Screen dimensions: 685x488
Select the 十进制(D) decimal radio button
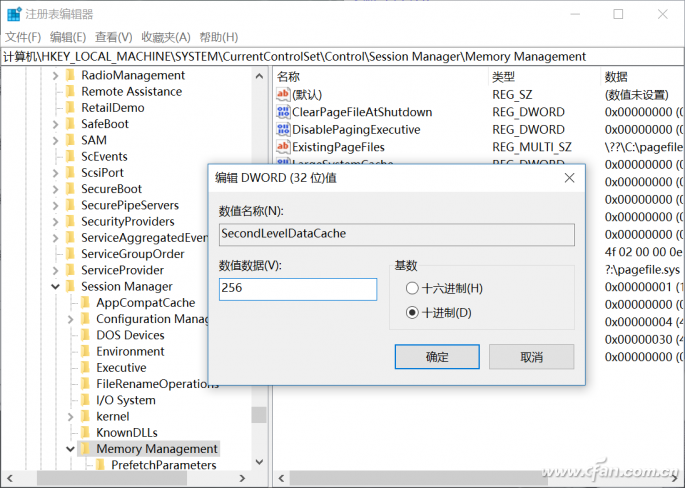pos(412,313)
